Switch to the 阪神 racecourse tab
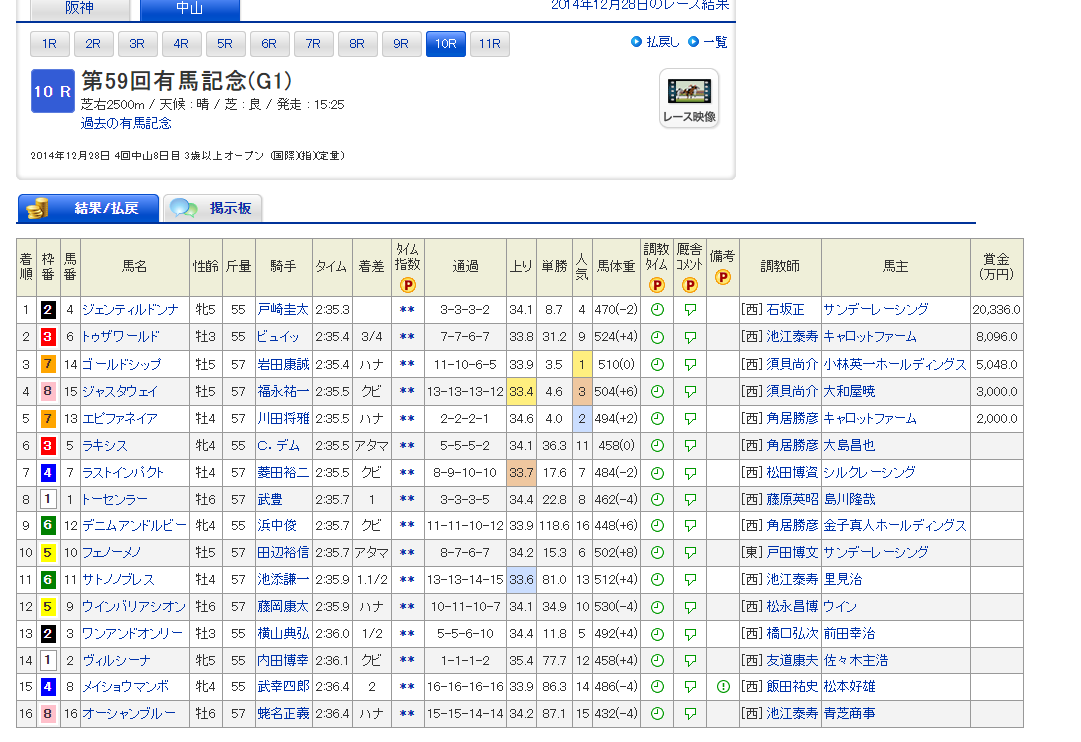1081x742 pixels. tap(80, 9)
